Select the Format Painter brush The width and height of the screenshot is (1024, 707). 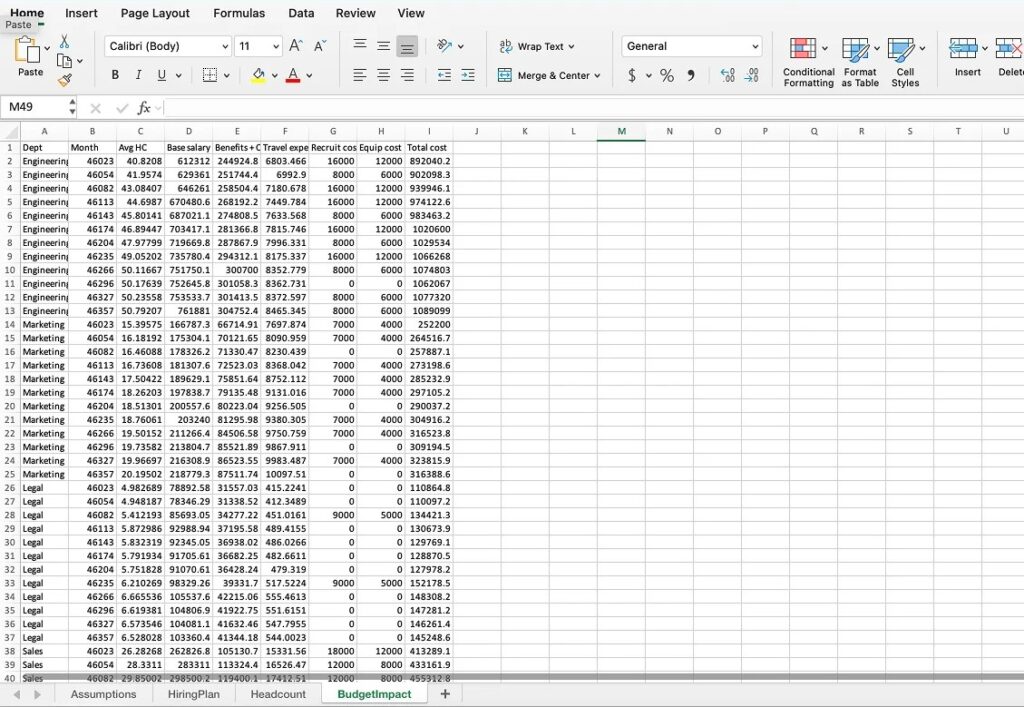[x=64, y=80]
